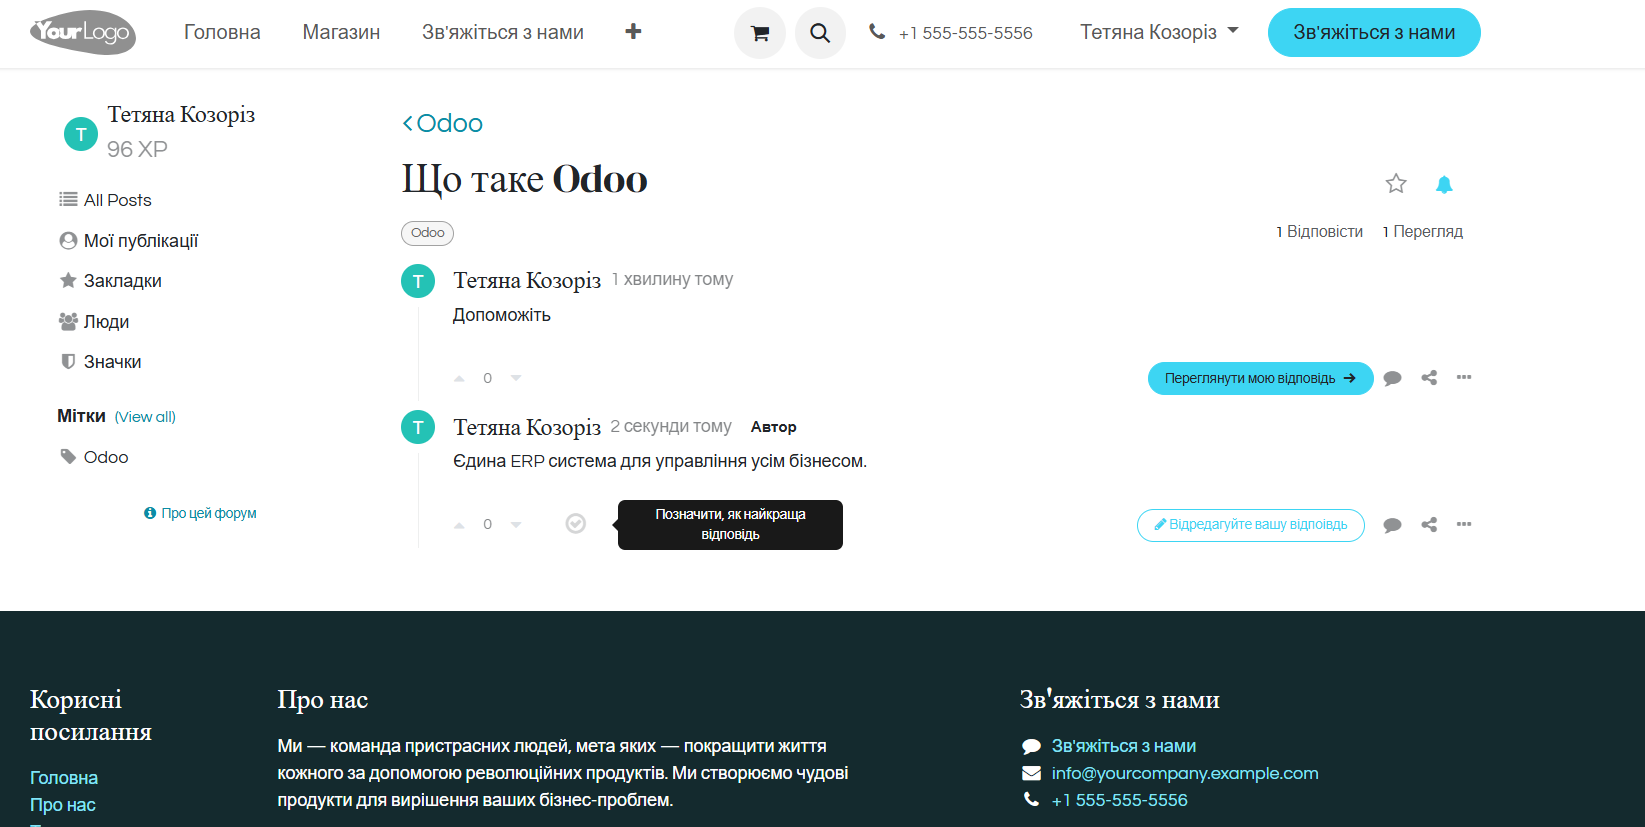The image size is (1645, 827).
Task: Click the YourLogo site logo
Action: pos(82,33)
